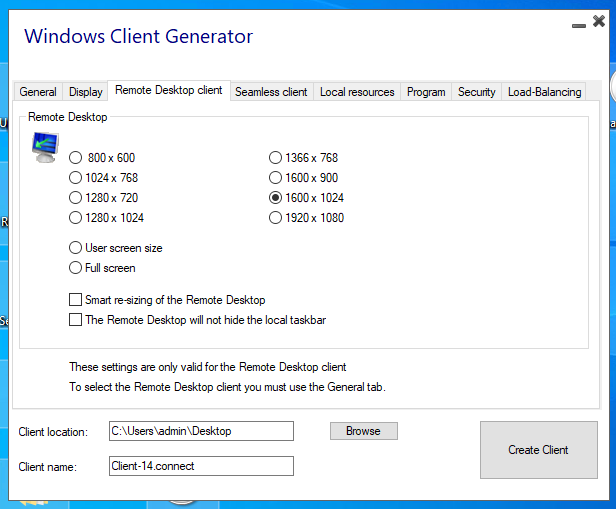Switch to the General tab

tap(38, 92)
